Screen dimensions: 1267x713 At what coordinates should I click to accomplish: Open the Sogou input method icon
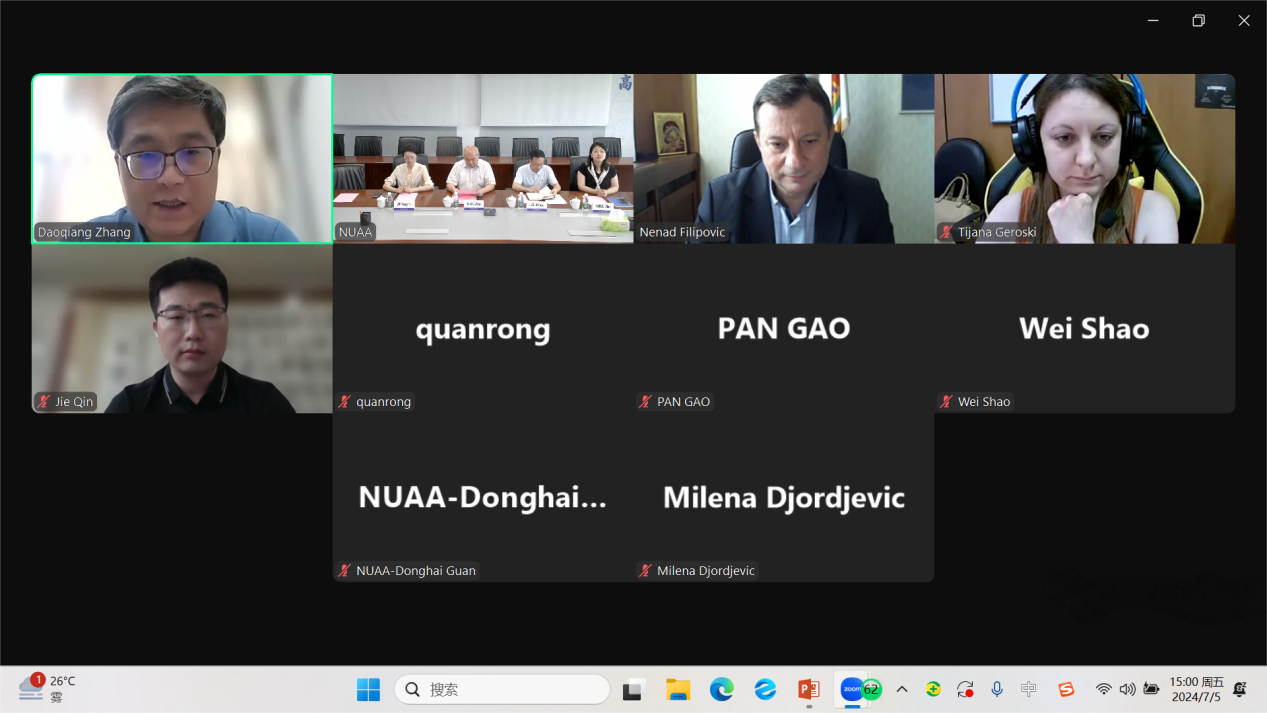click(x=1066, y=689)
